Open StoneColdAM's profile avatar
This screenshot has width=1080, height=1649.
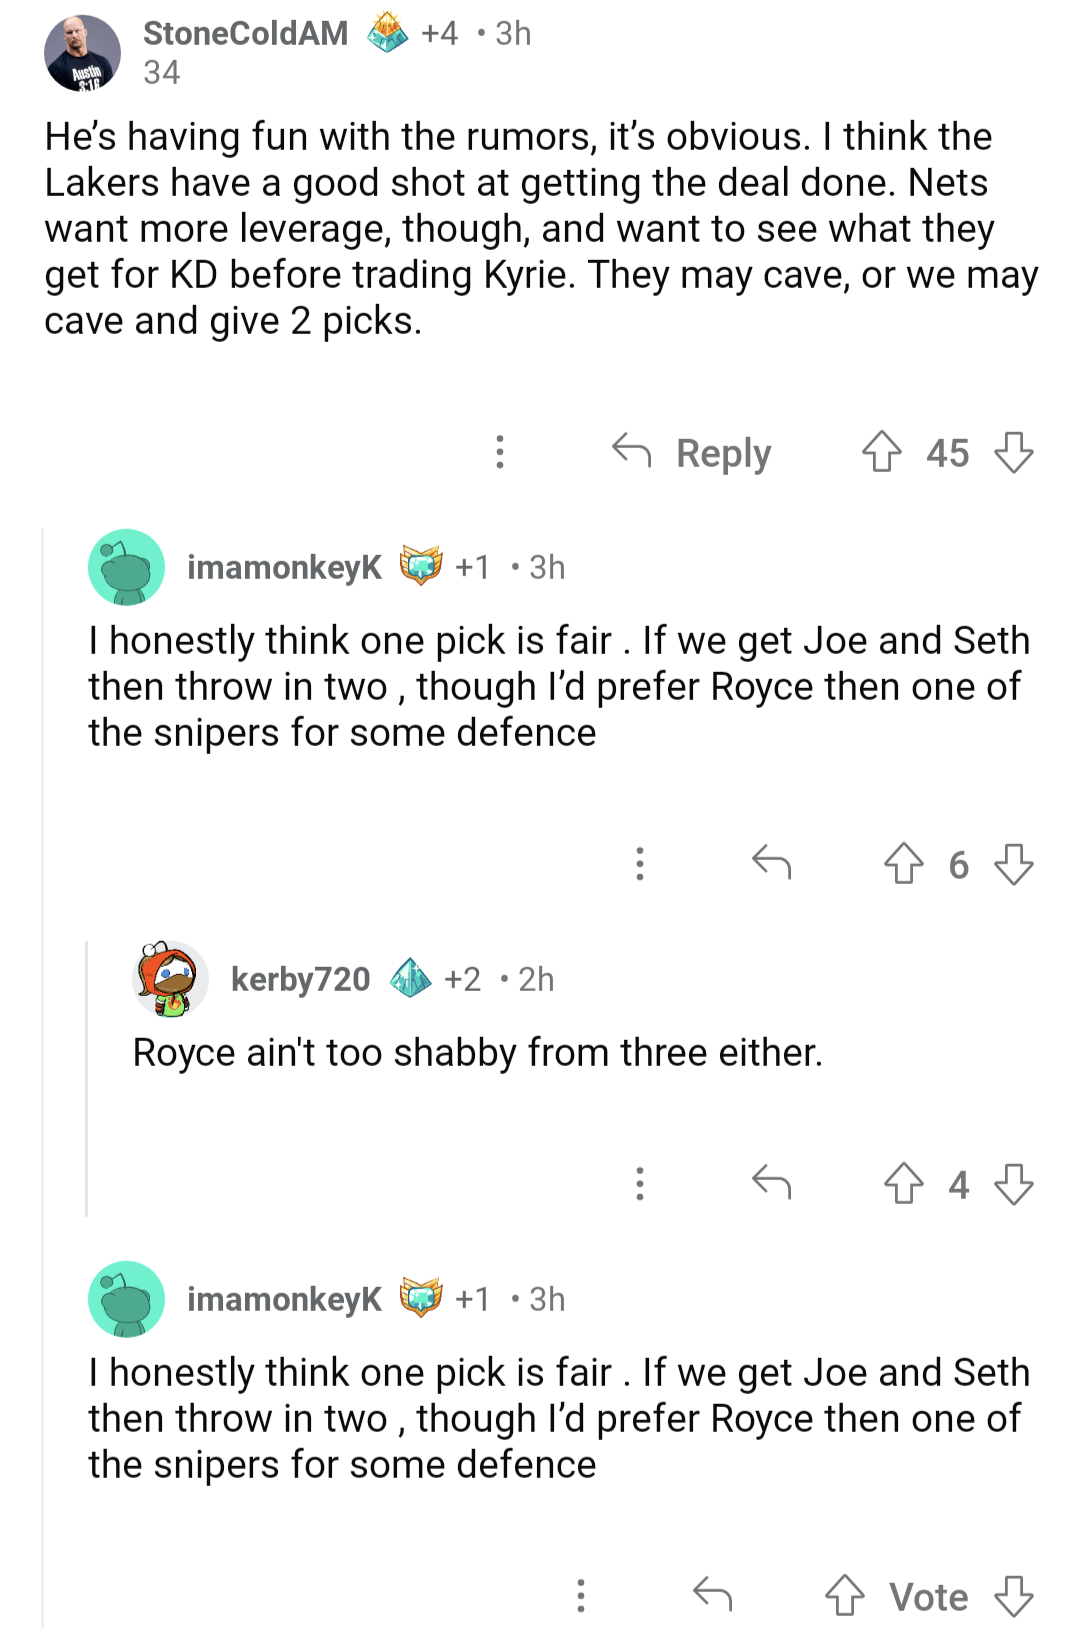[x=82, y=53]
